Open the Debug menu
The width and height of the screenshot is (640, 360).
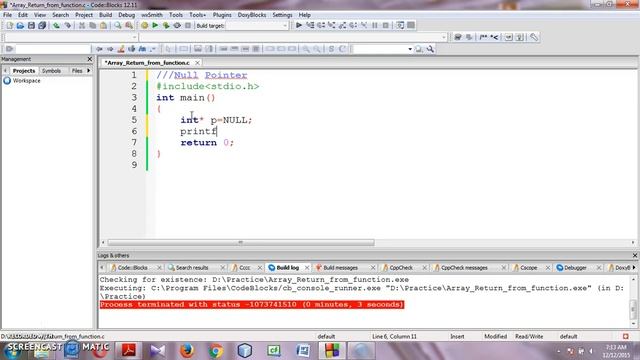tap(127, 15)
